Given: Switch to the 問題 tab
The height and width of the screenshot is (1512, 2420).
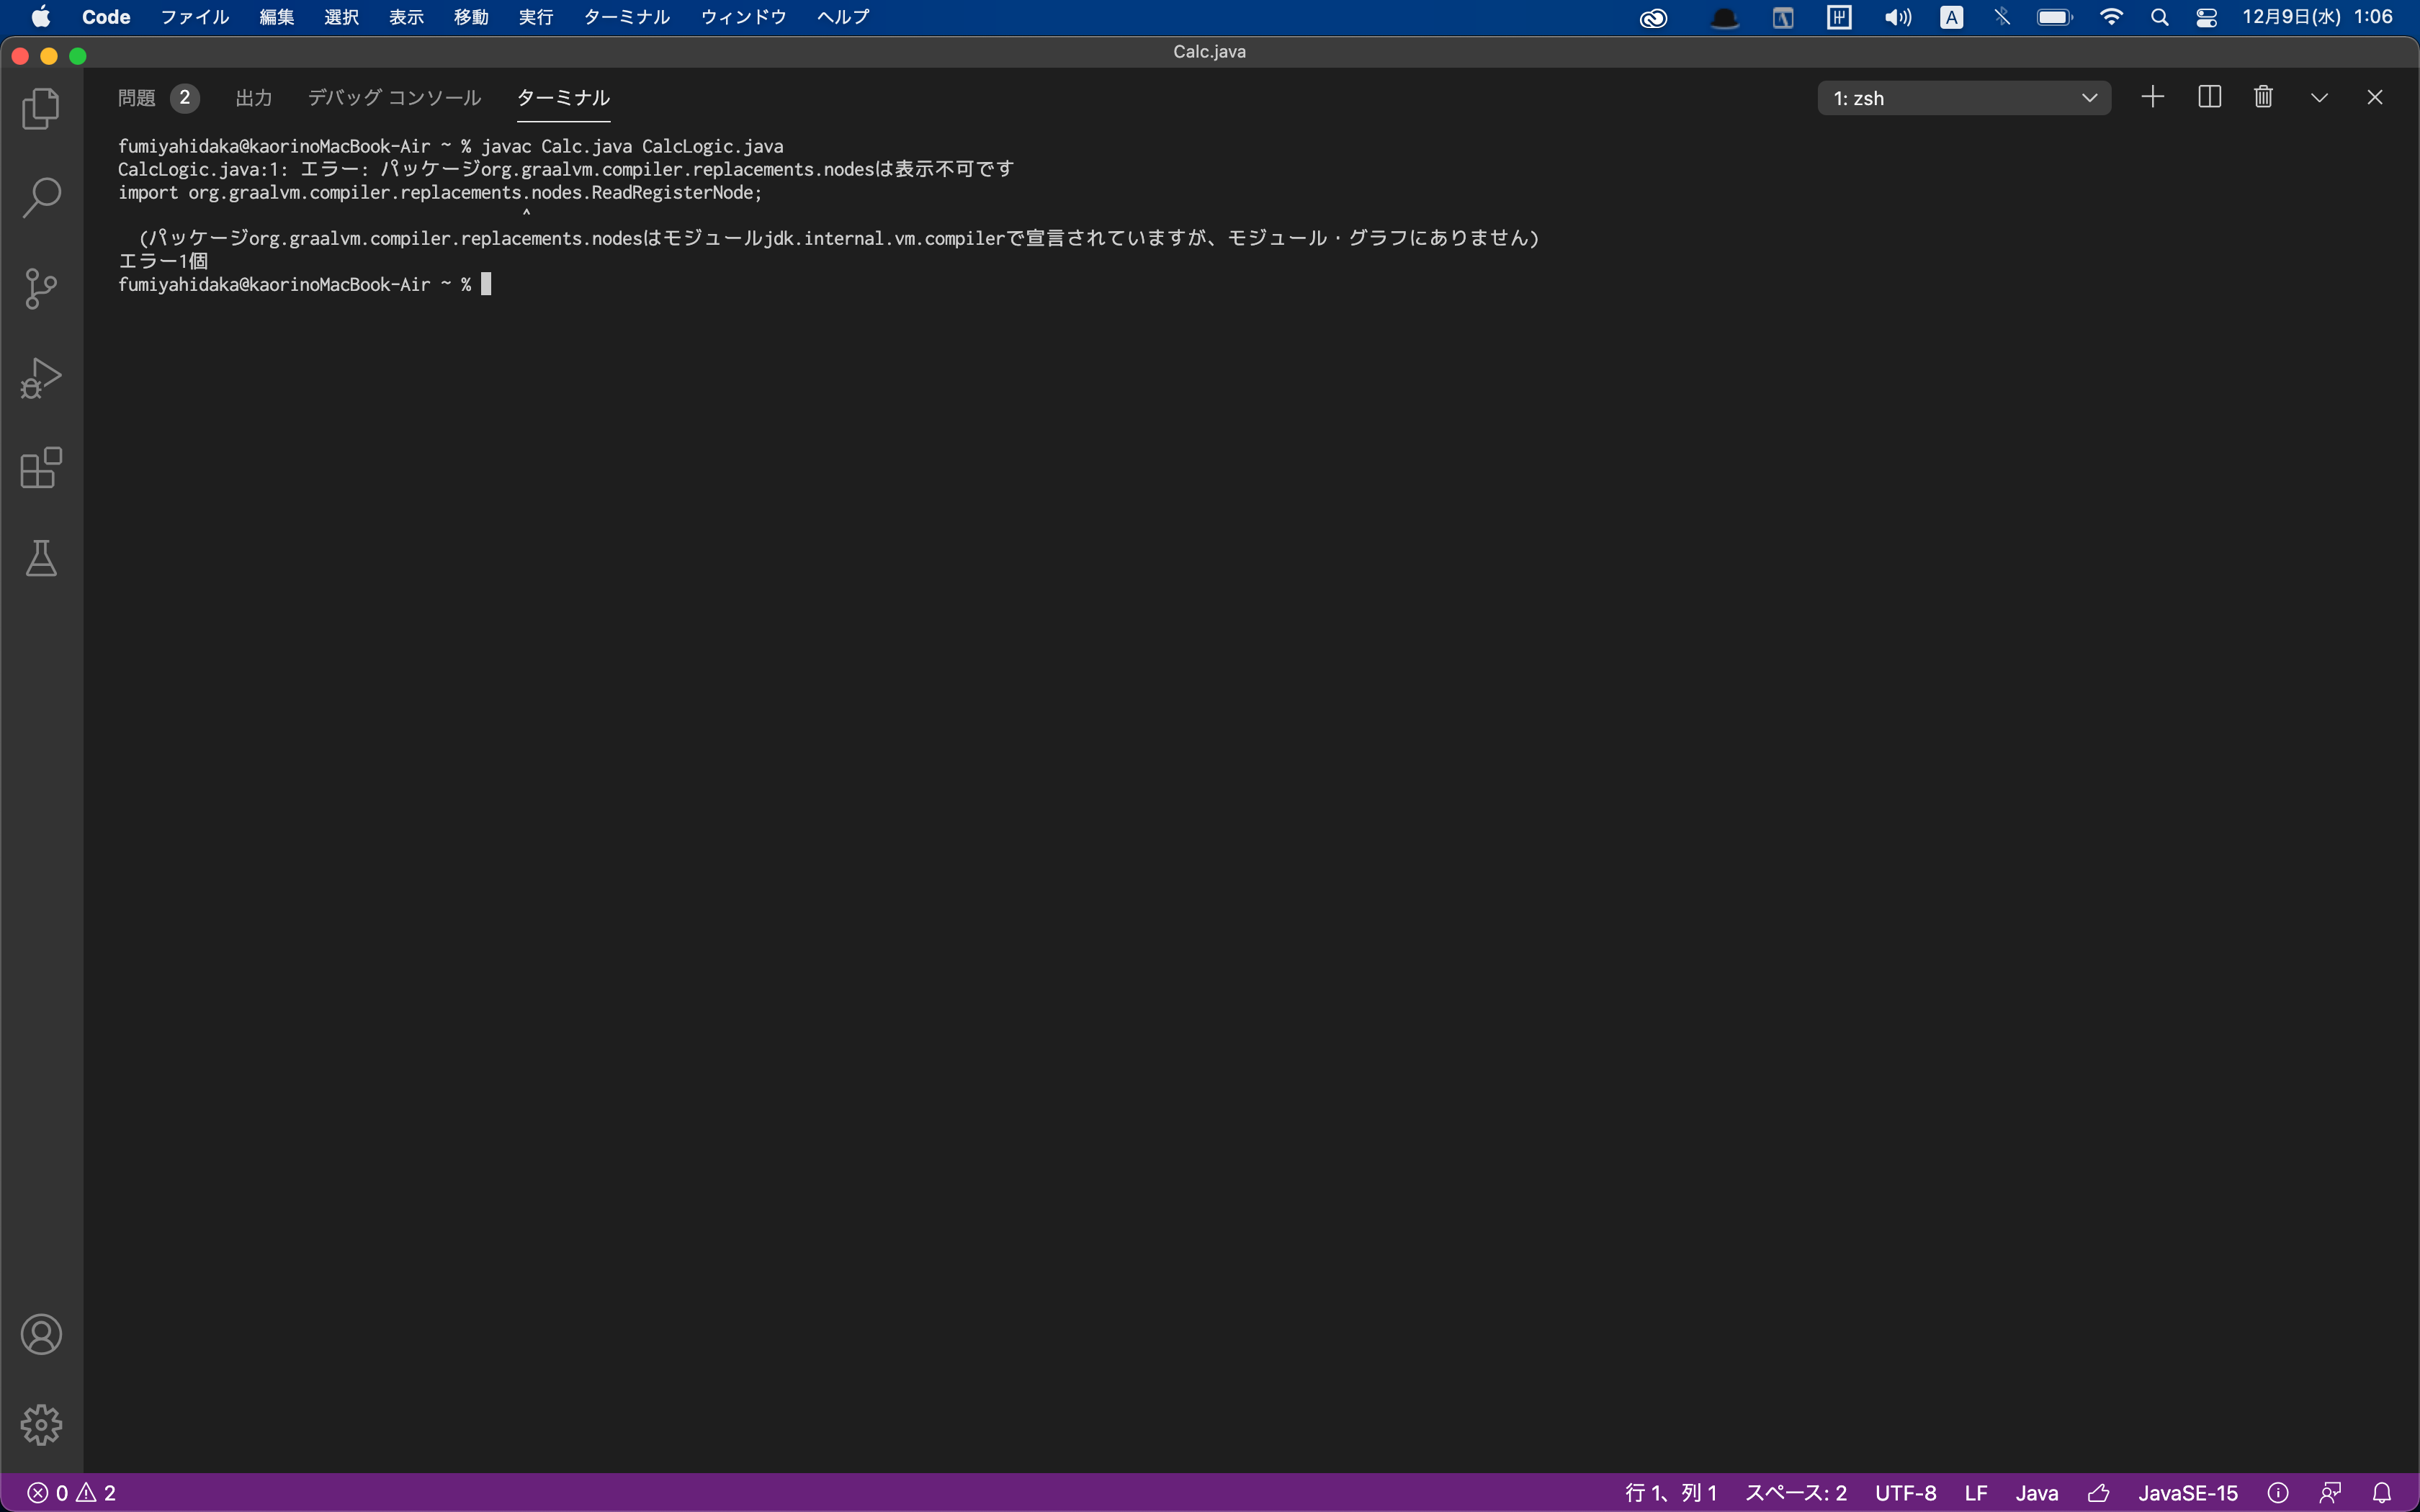Looking at the screenshot, I should (158, 98).
